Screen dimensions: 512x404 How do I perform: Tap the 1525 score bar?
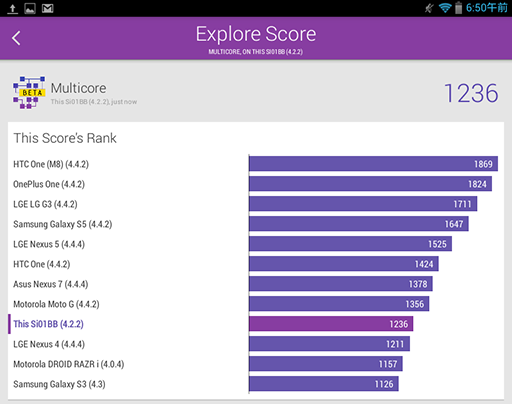pyautogui.click(x=351, y=244)
